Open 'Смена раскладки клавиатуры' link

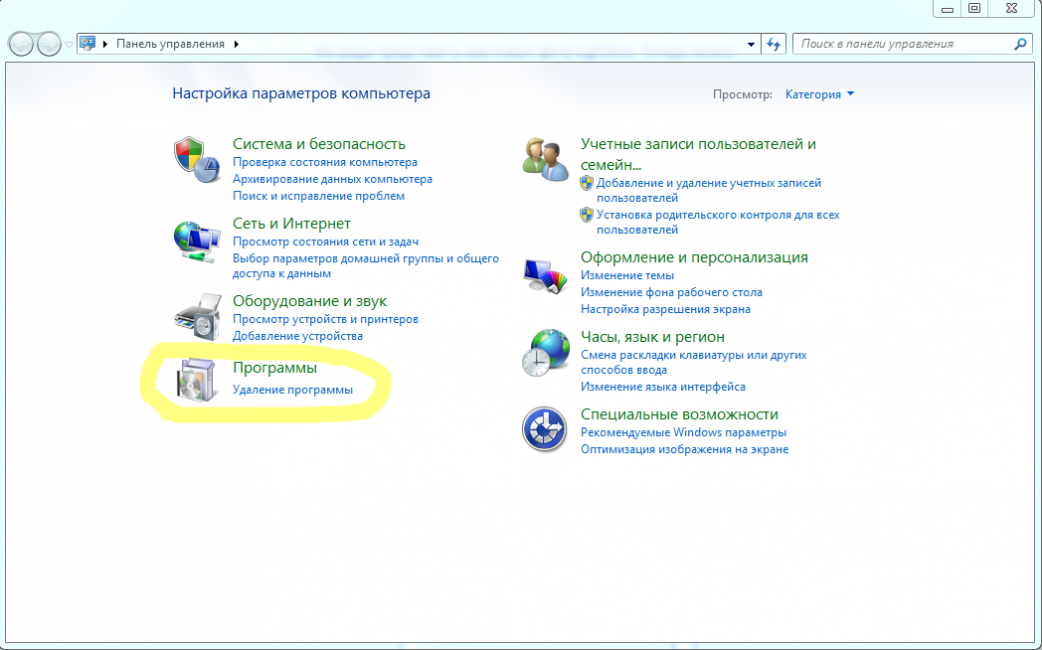tap(694, 362)
